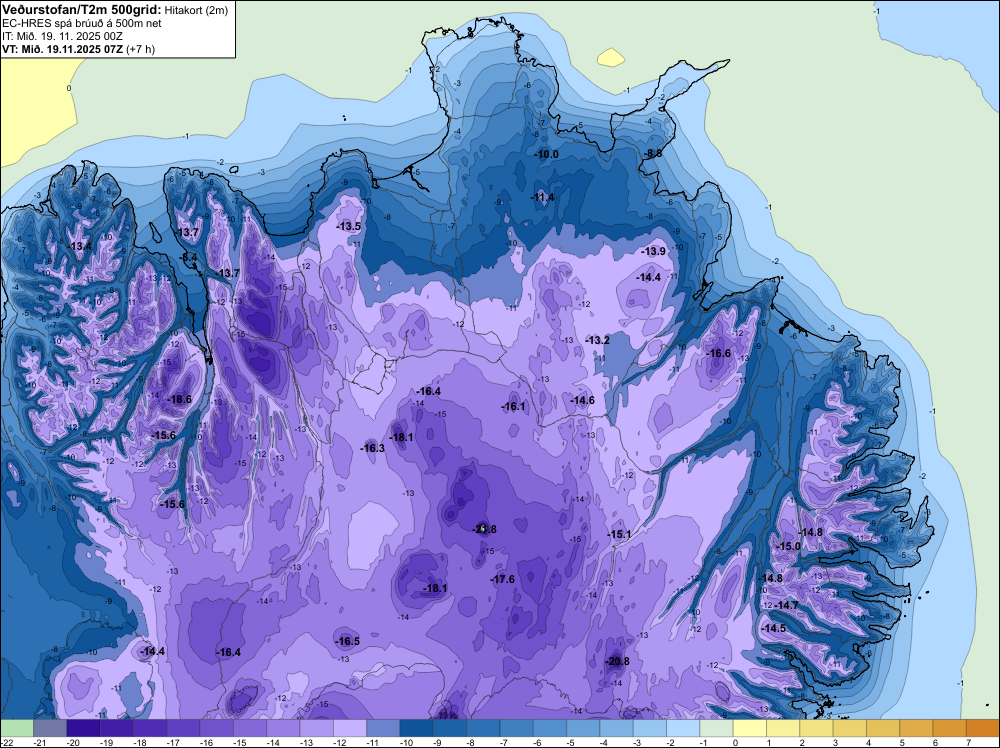Screen dimensions: 1000x748
Task: Select the -14.5 reading in the southeast
Action: 774,628
